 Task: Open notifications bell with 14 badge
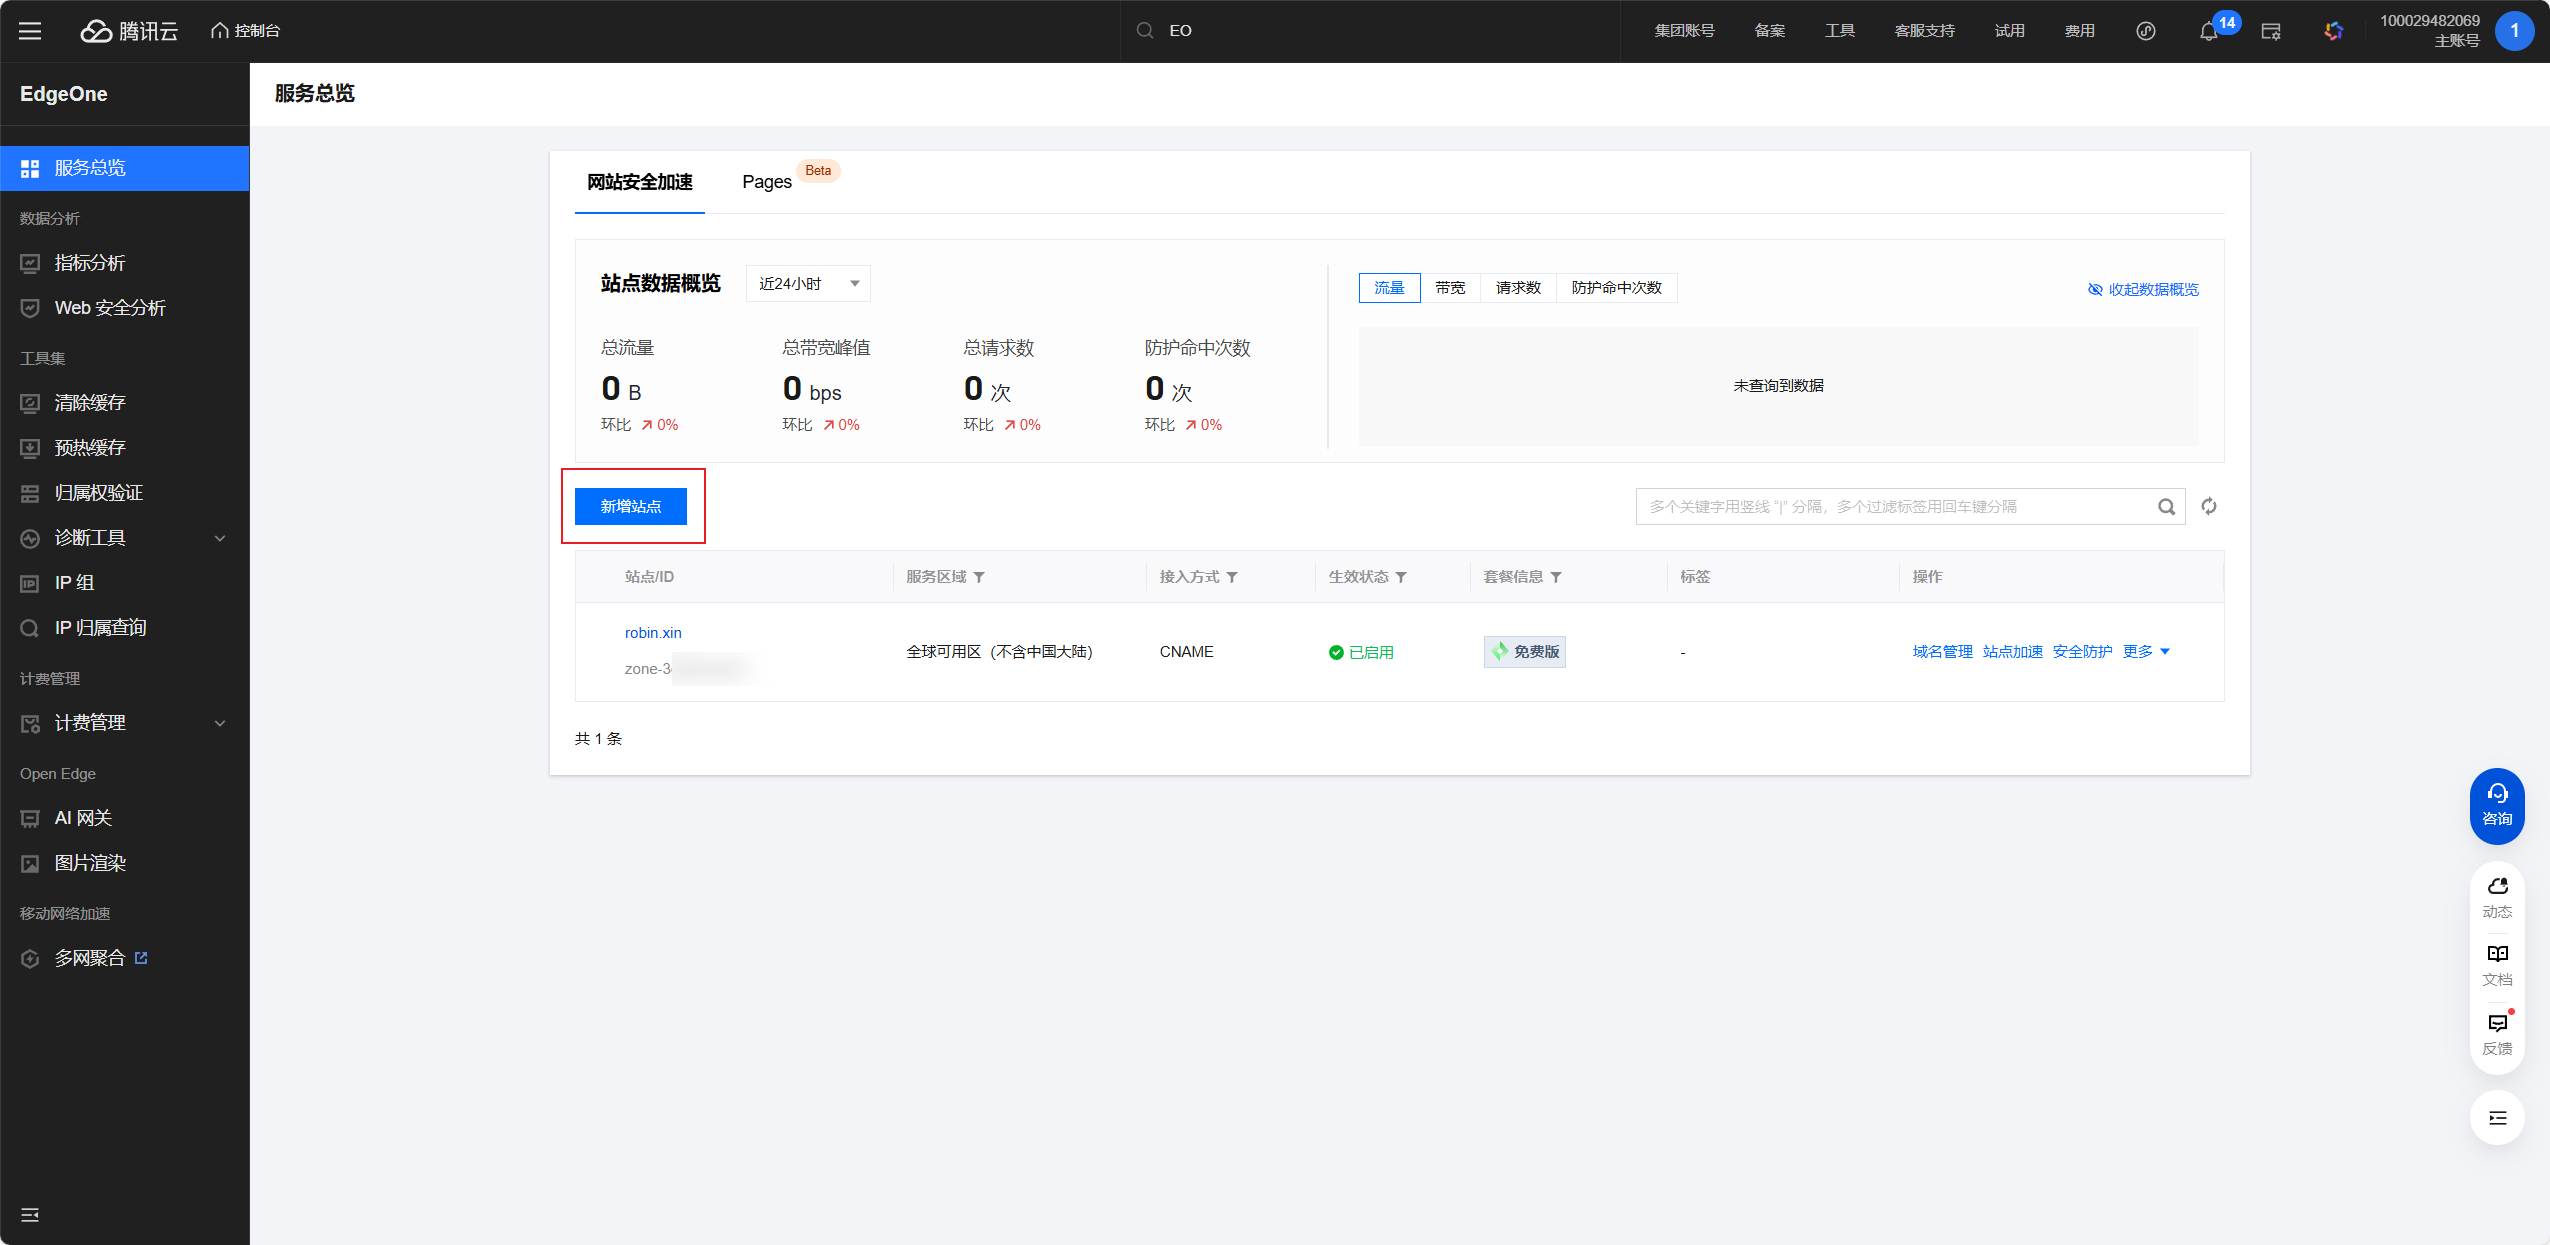[2210, 31]
